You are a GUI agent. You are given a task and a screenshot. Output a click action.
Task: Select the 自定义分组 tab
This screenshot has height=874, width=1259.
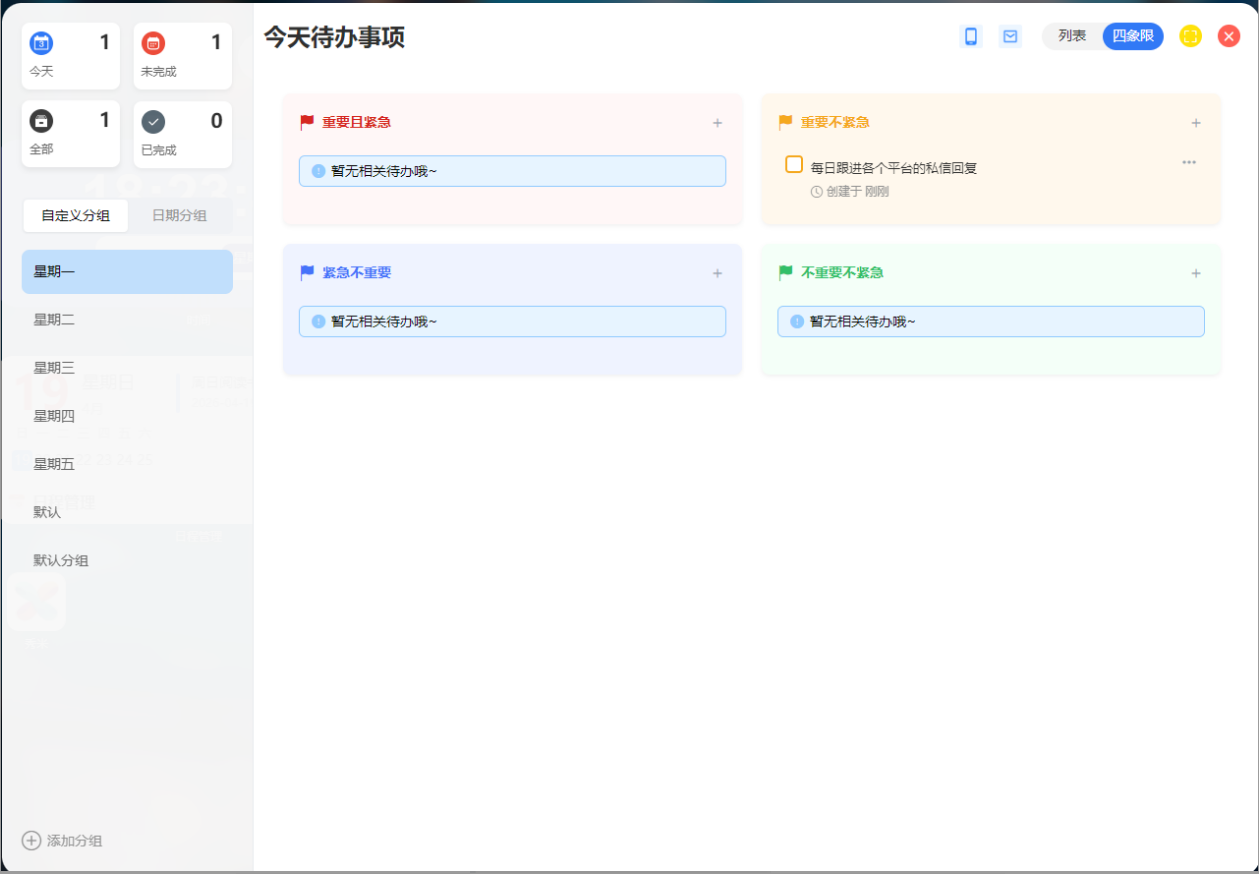tap(76, 215)
